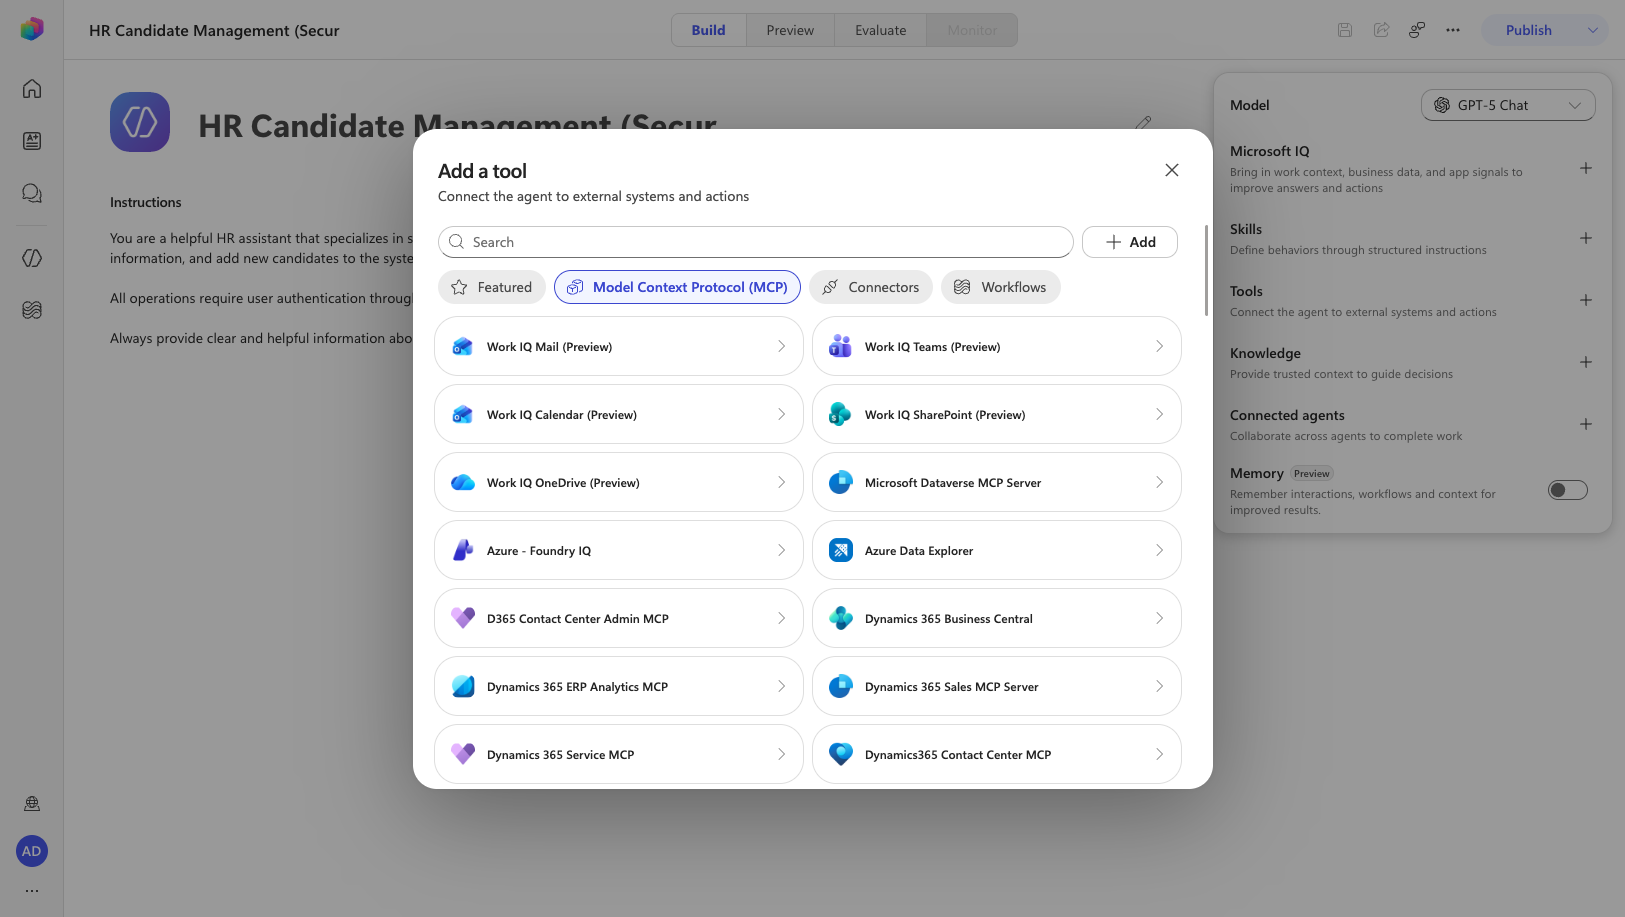
Task: Click the pencil edit icon beside agent title
Action: [1143, 123]
